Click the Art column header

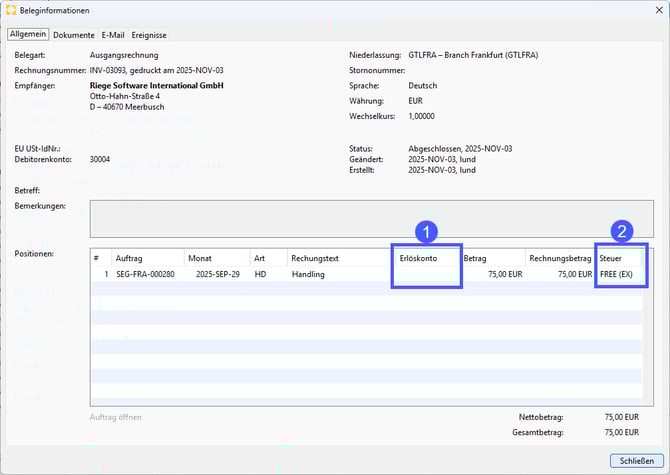tap(259, 258)
